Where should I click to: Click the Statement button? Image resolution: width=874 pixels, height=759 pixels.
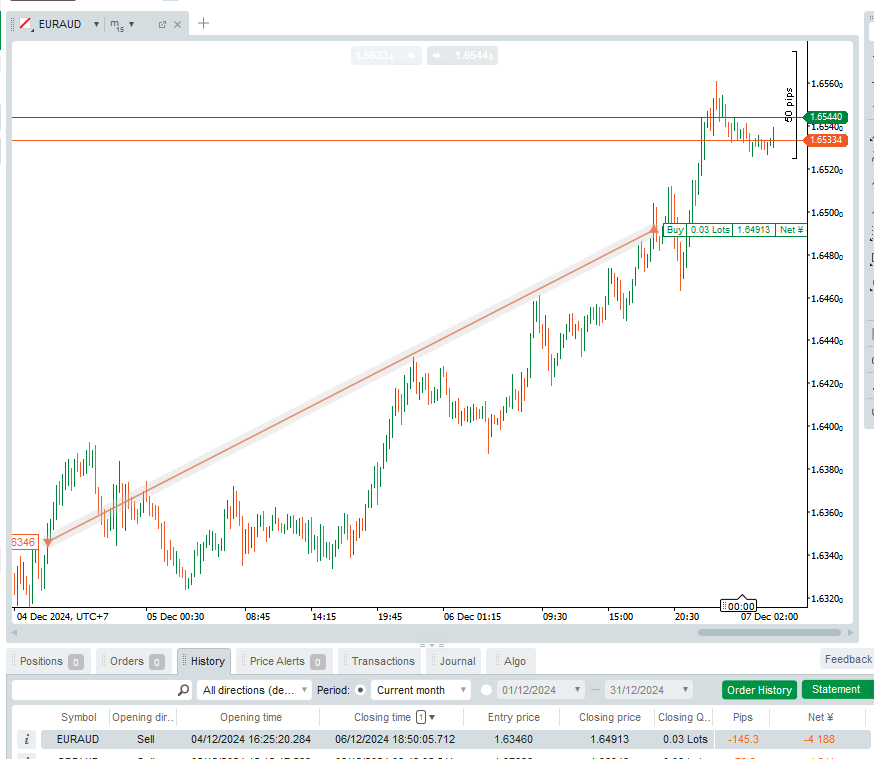(x=836, y=690)
